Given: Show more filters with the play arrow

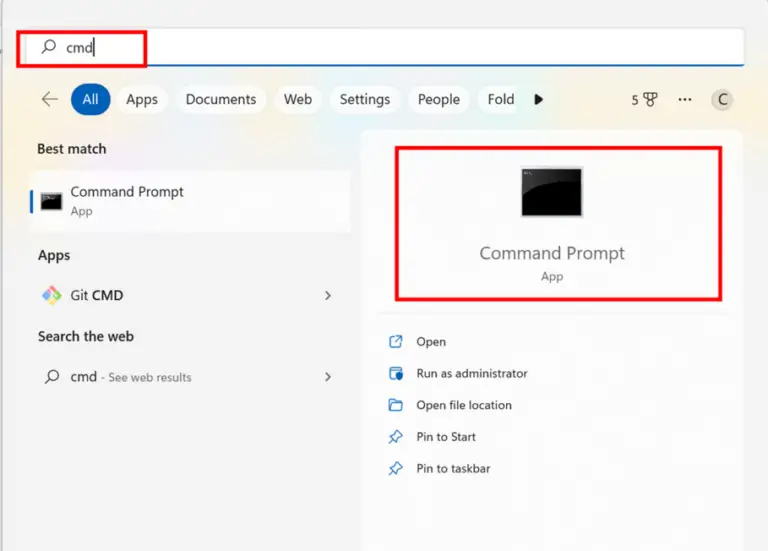Looking at the screenshot, I should coord(538,99).
